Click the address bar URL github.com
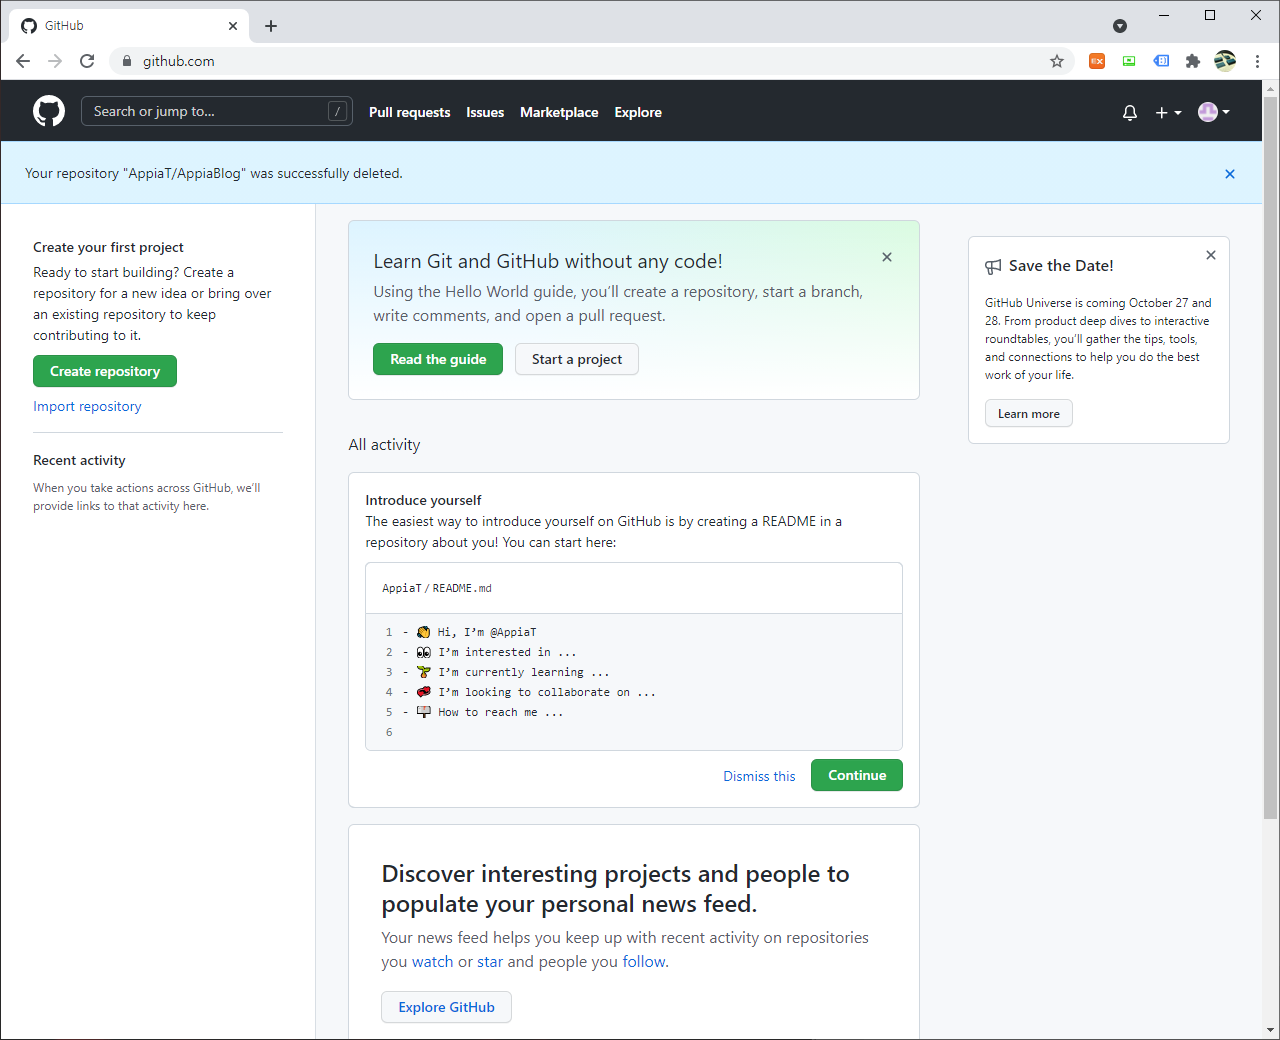The width and height of the screenshot is (1280, 1040). pos(178,61)
